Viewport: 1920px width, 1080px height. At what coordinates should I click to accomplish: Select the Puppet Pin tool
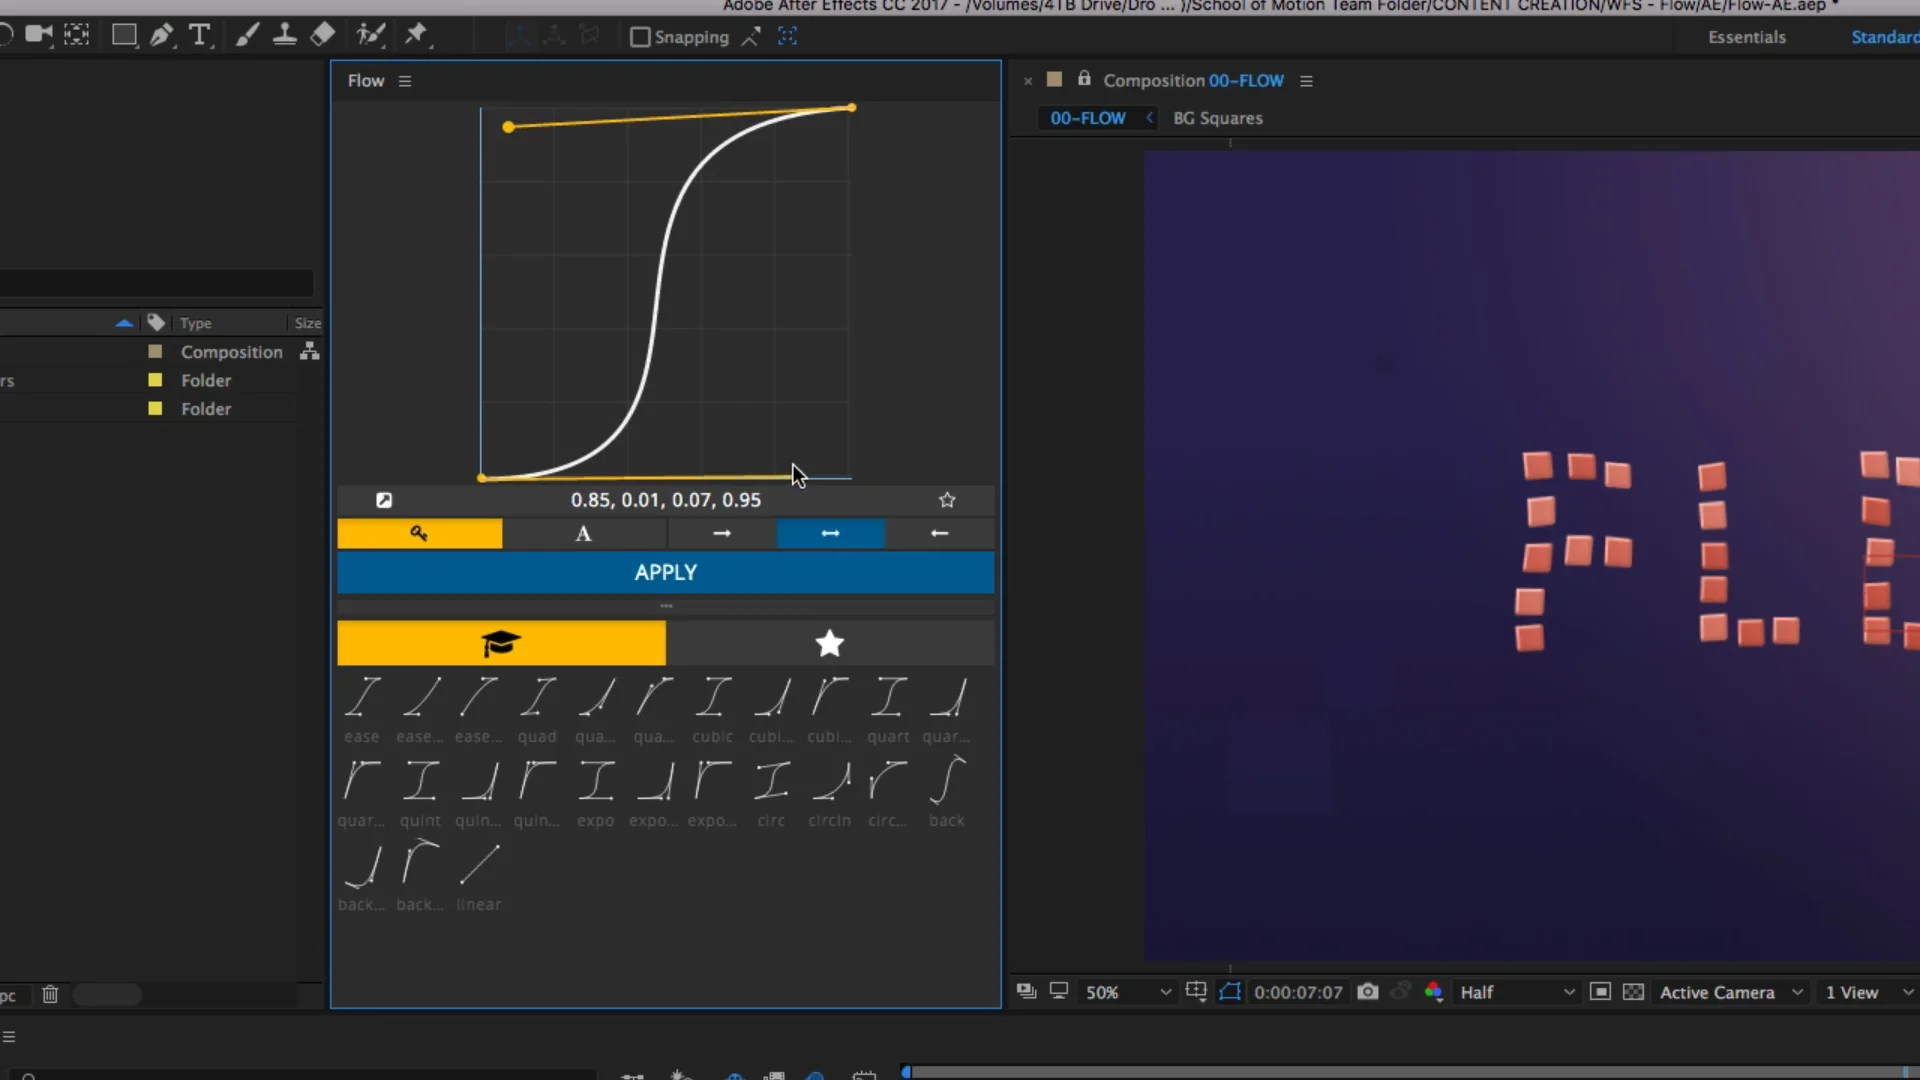(x=416, y=36)
